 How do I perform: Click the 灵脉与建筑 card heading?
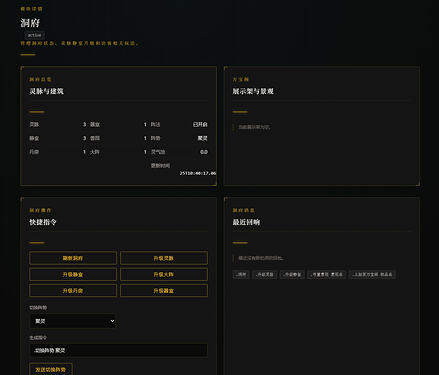[x=46, y=91]
